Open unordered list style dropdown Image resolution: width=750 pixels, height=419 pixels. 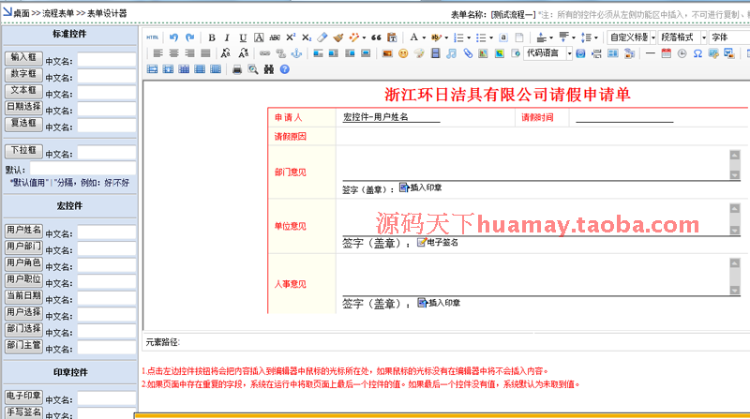coord(491,38)
